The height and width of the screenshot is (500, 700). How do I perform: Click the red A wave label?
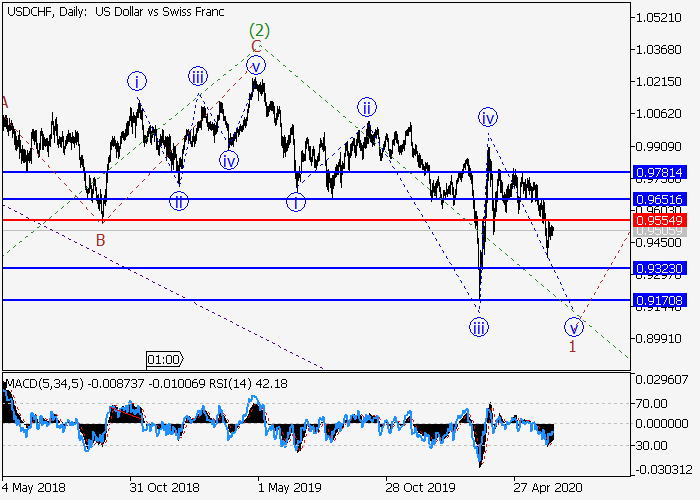pyautogui.click(x=5, y=102)
